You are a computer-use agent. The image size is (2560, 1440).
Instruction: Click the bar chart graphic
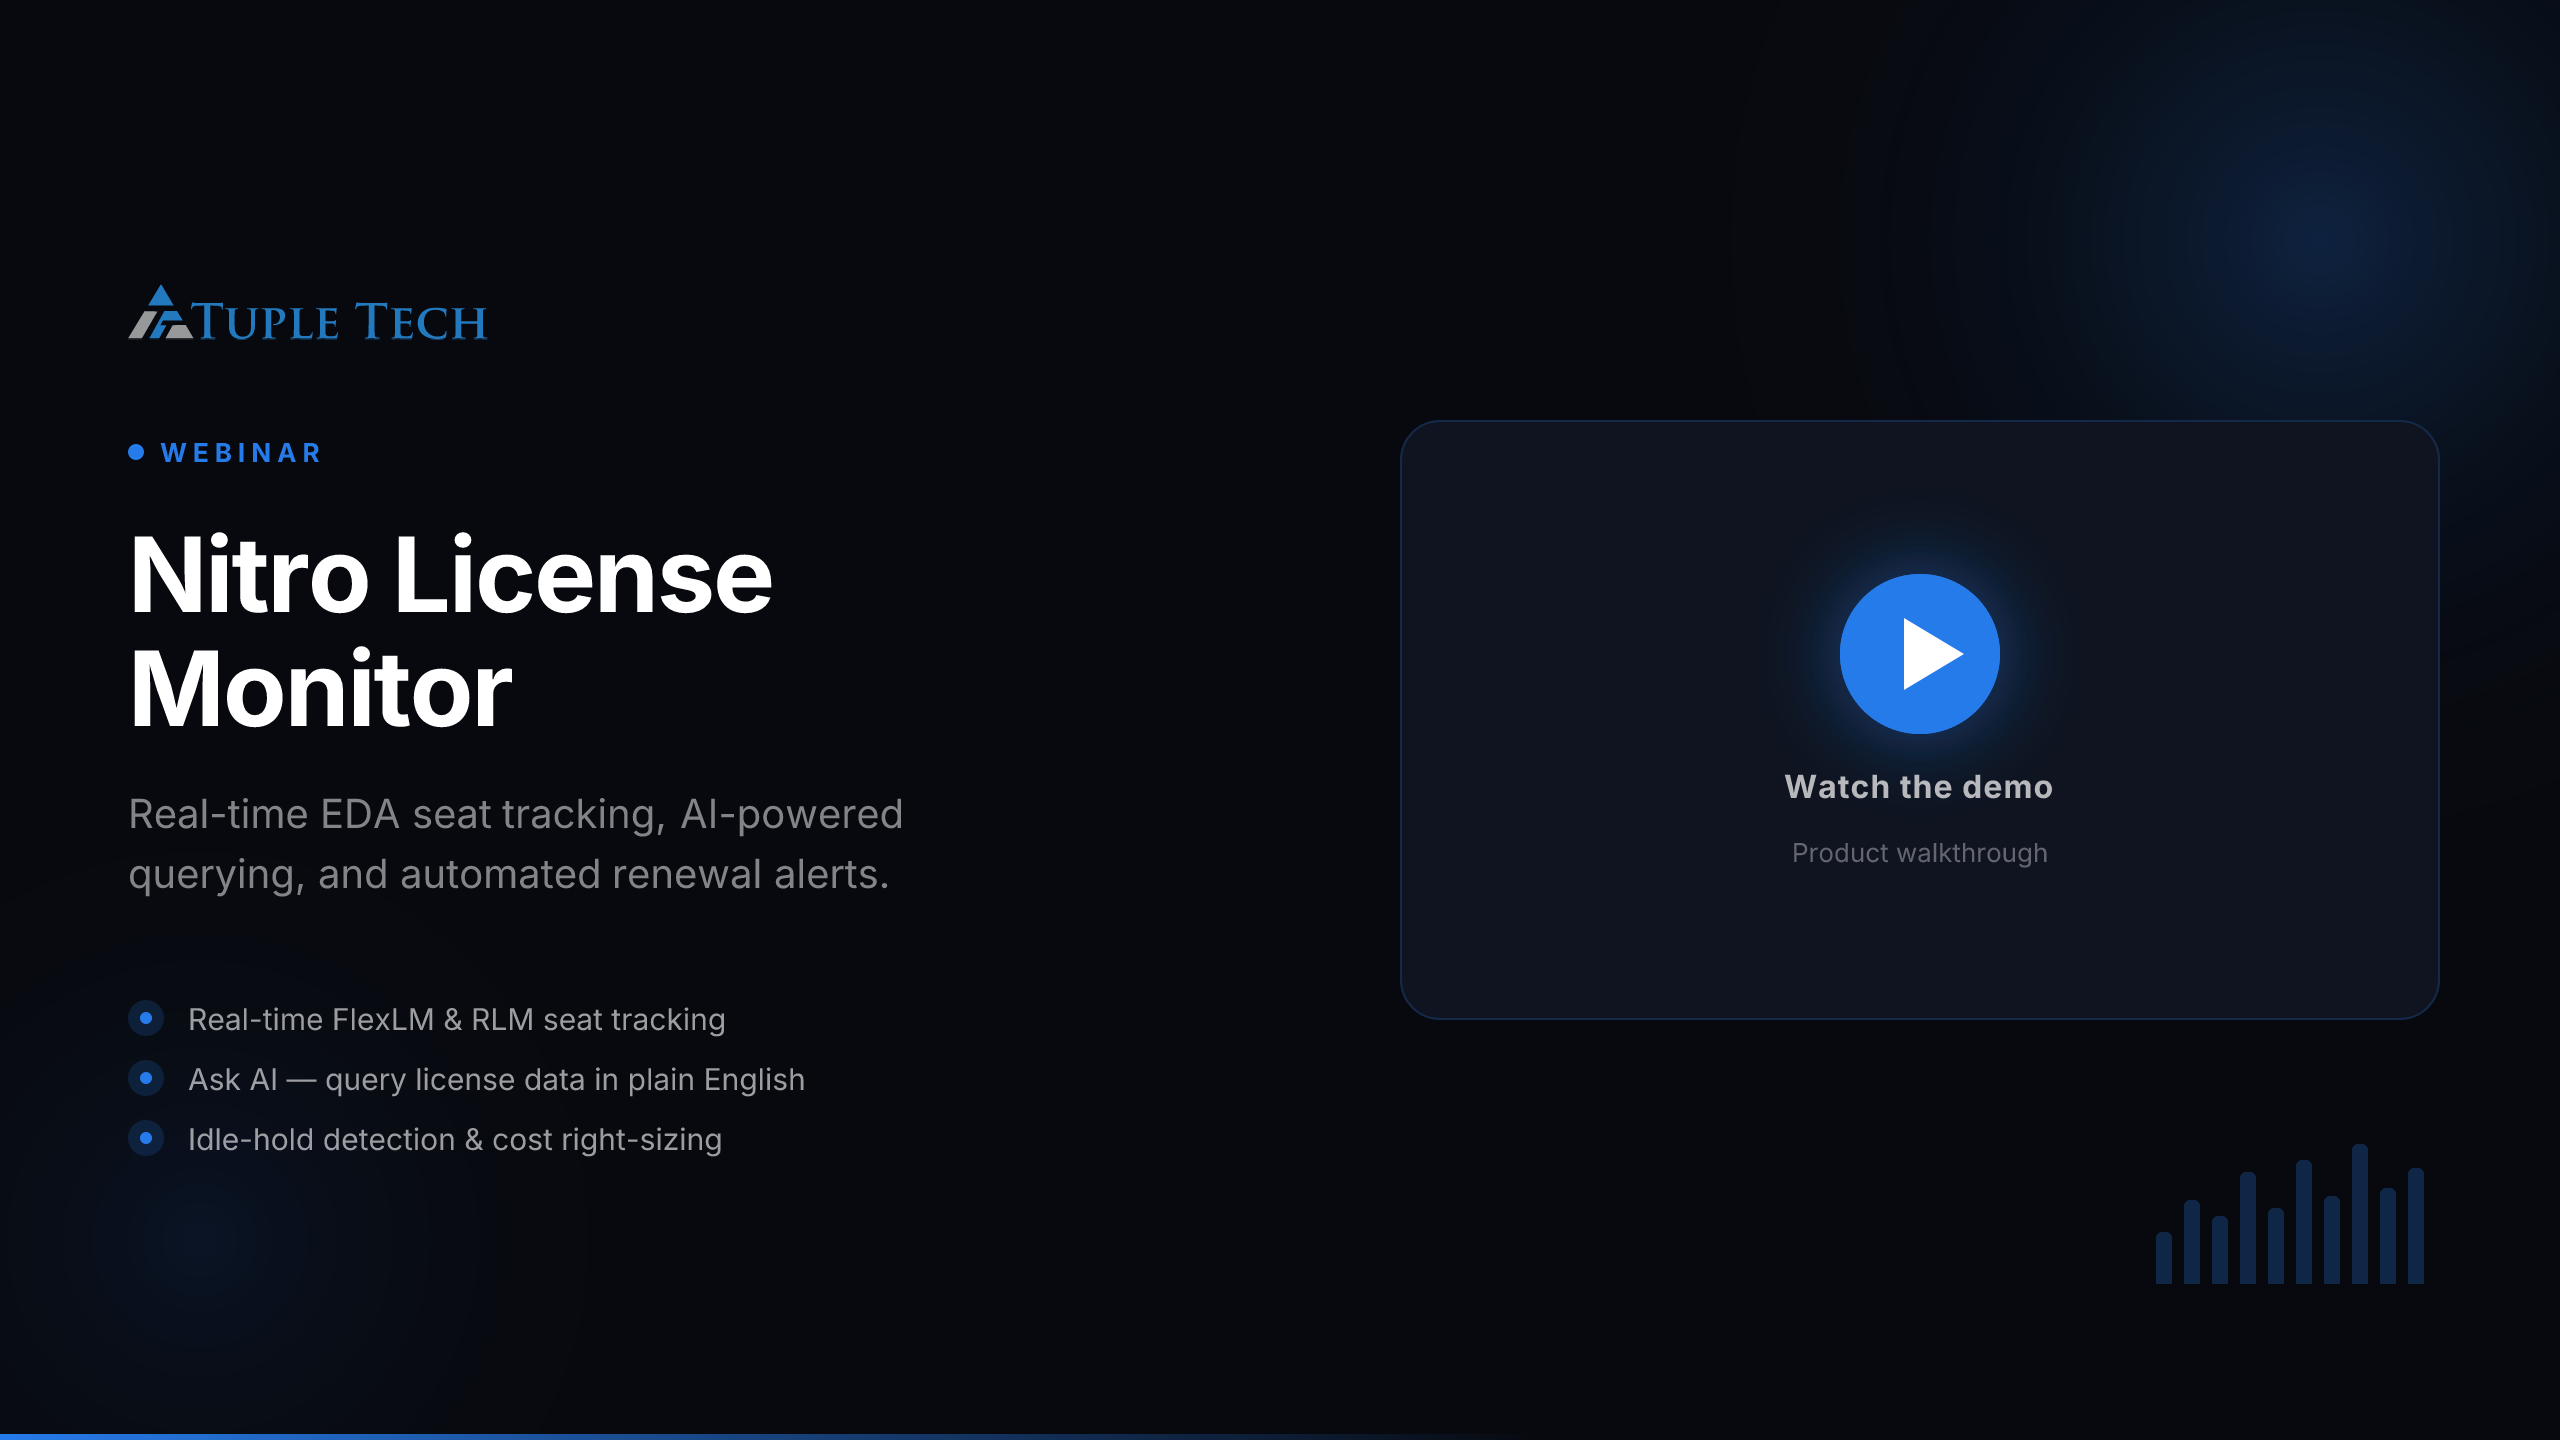tap(2290, 1214)
